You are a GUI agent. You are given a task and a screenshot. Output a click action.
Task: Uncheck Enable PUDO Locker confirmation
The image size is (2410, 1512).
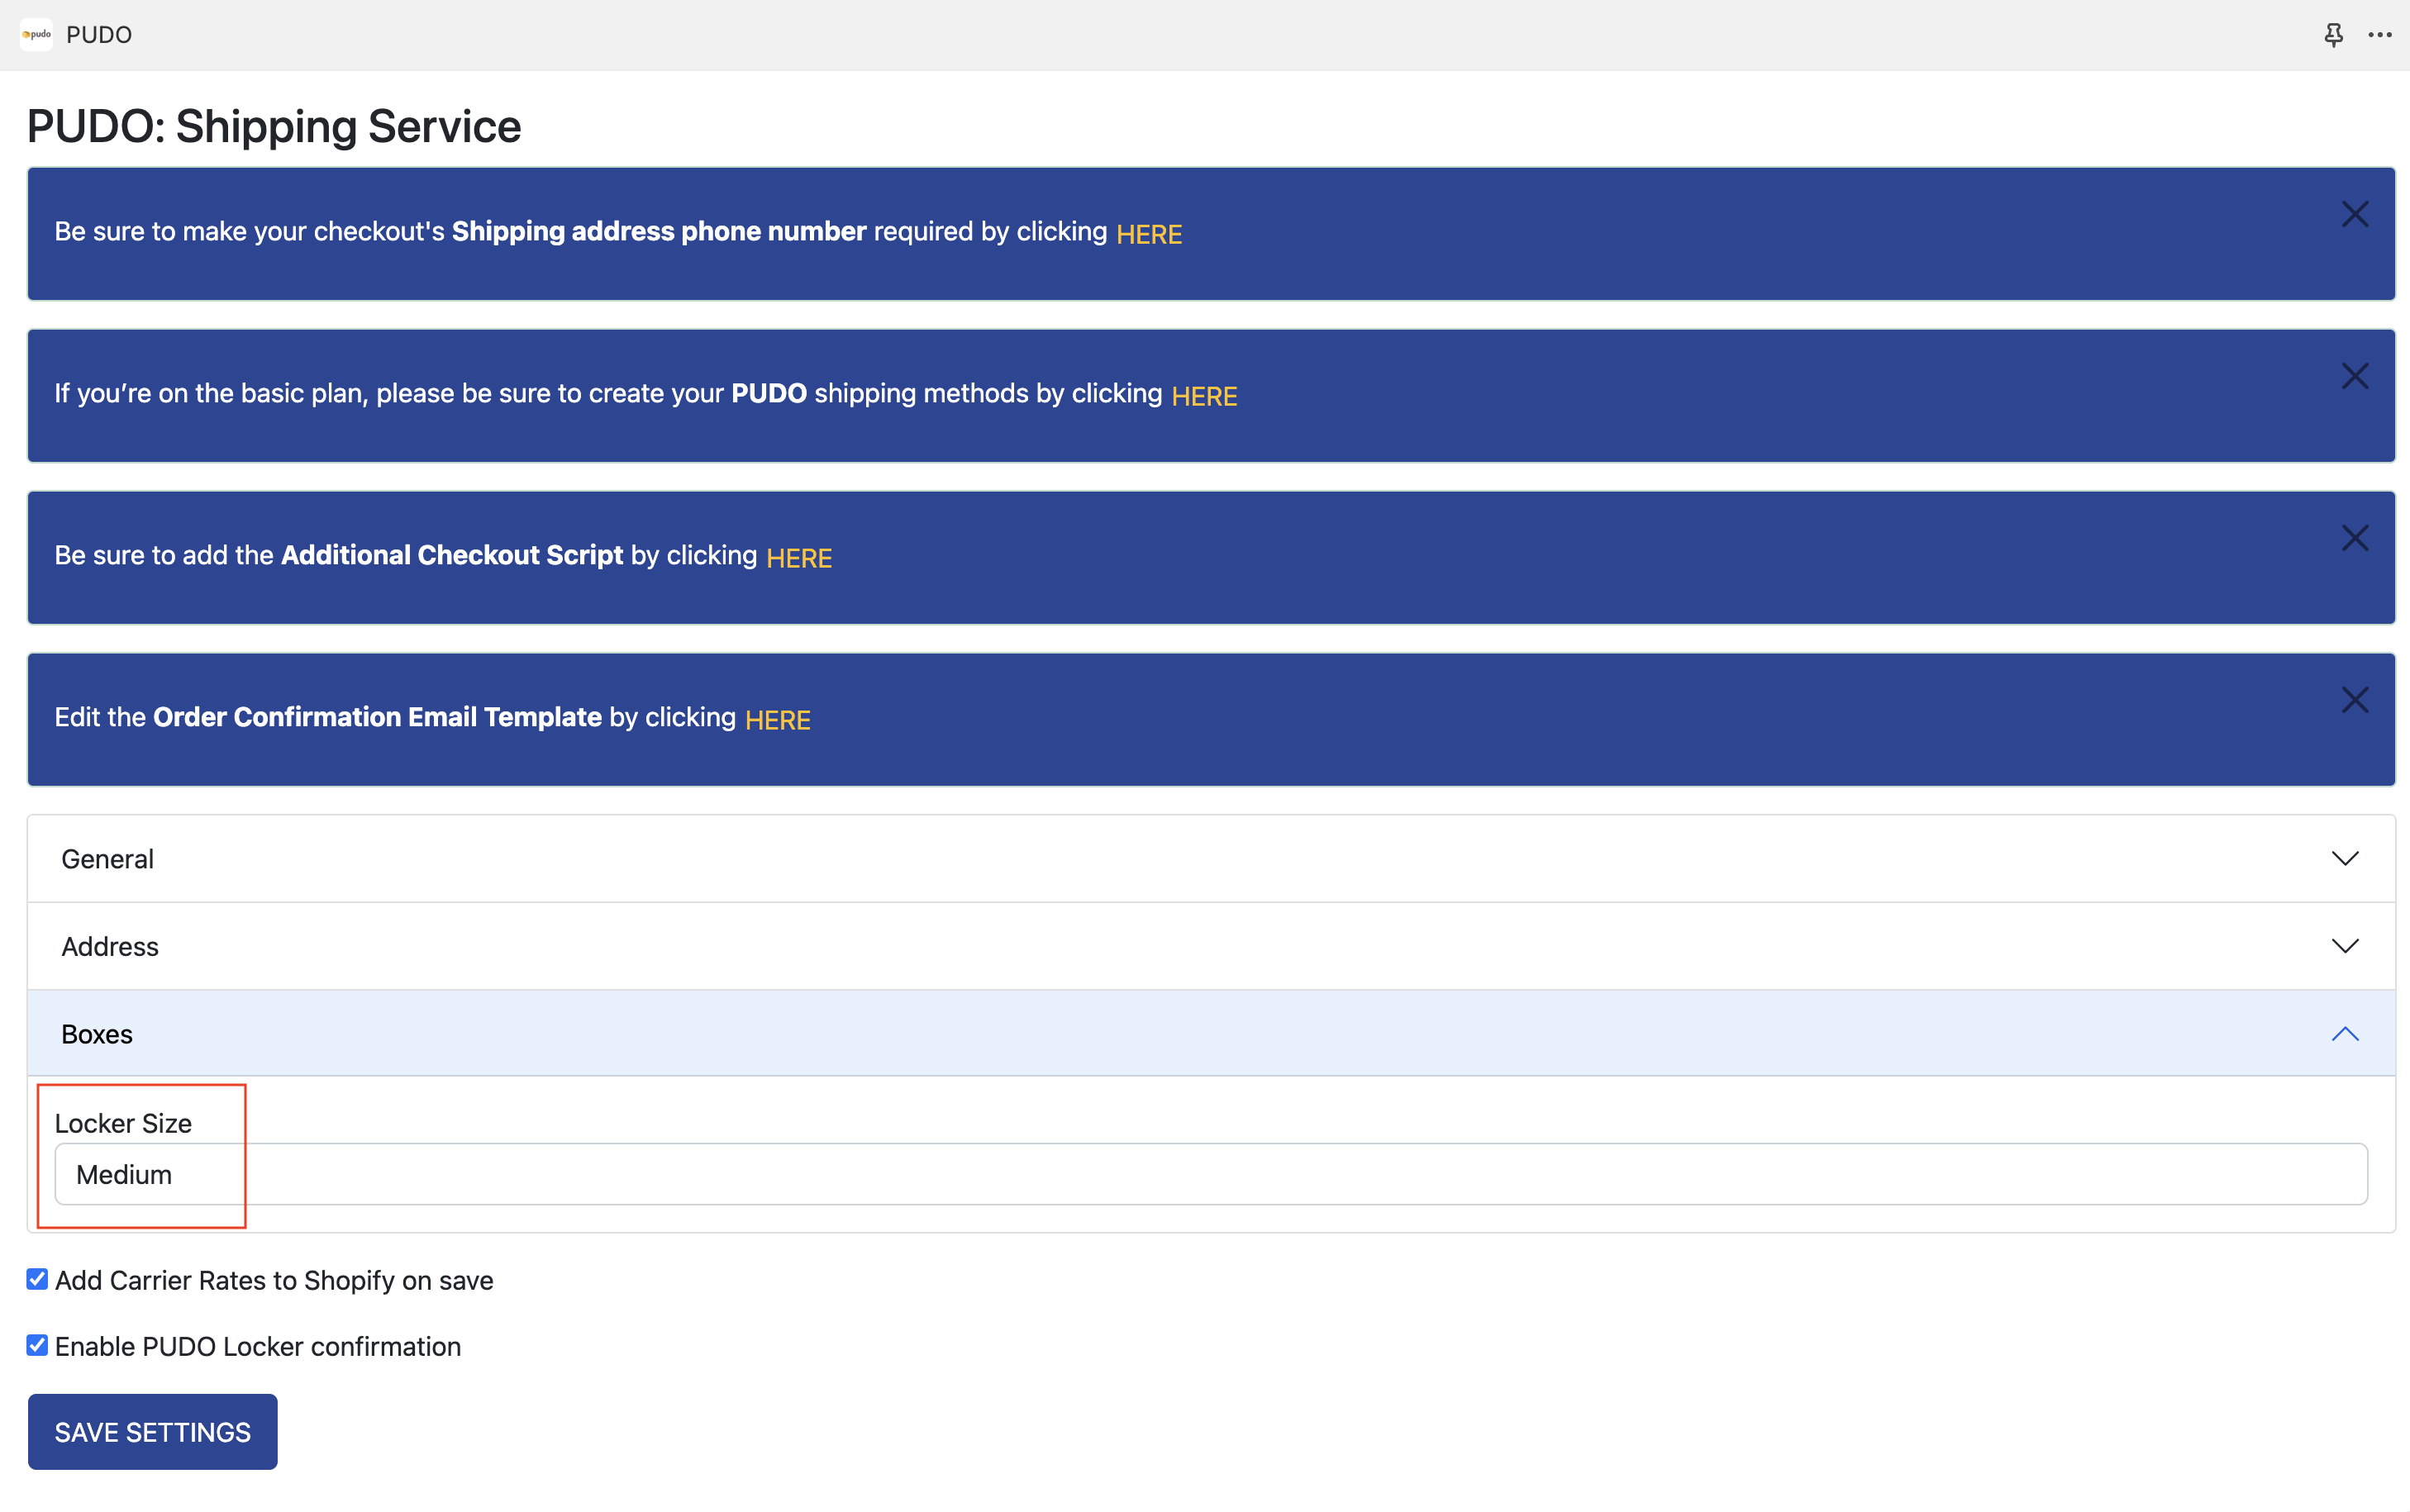[x=37, y=1345]
